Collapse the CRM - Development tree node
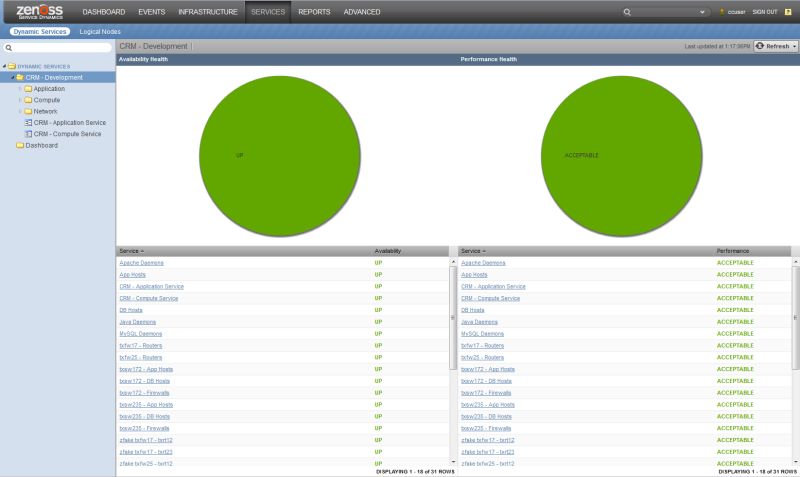 (x=13, y=78)
